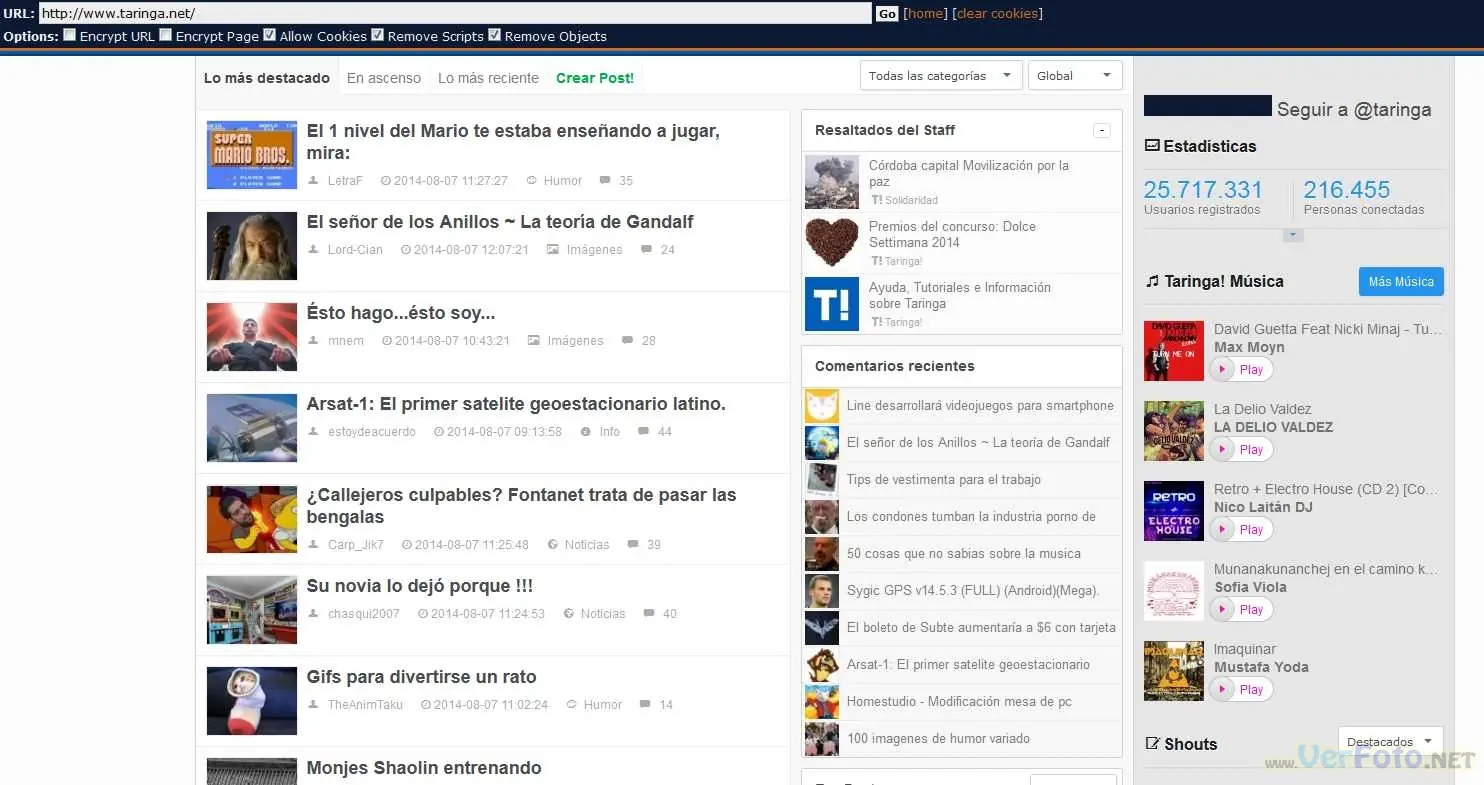Image resolution: width=1484 pixels, height=785 pixels.
Task: Click the David Guetta album cover
Action: point(1174,351)
